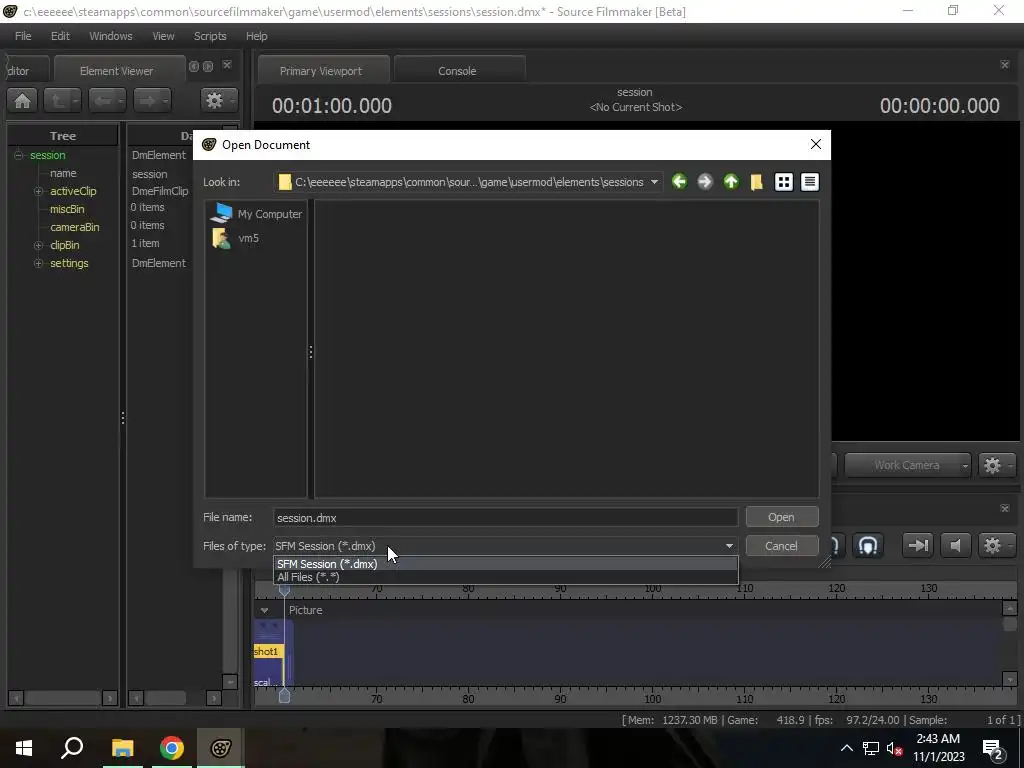Show hidden system tray icons
This screenshot has width=1024, height=768.
click(846, 748)
